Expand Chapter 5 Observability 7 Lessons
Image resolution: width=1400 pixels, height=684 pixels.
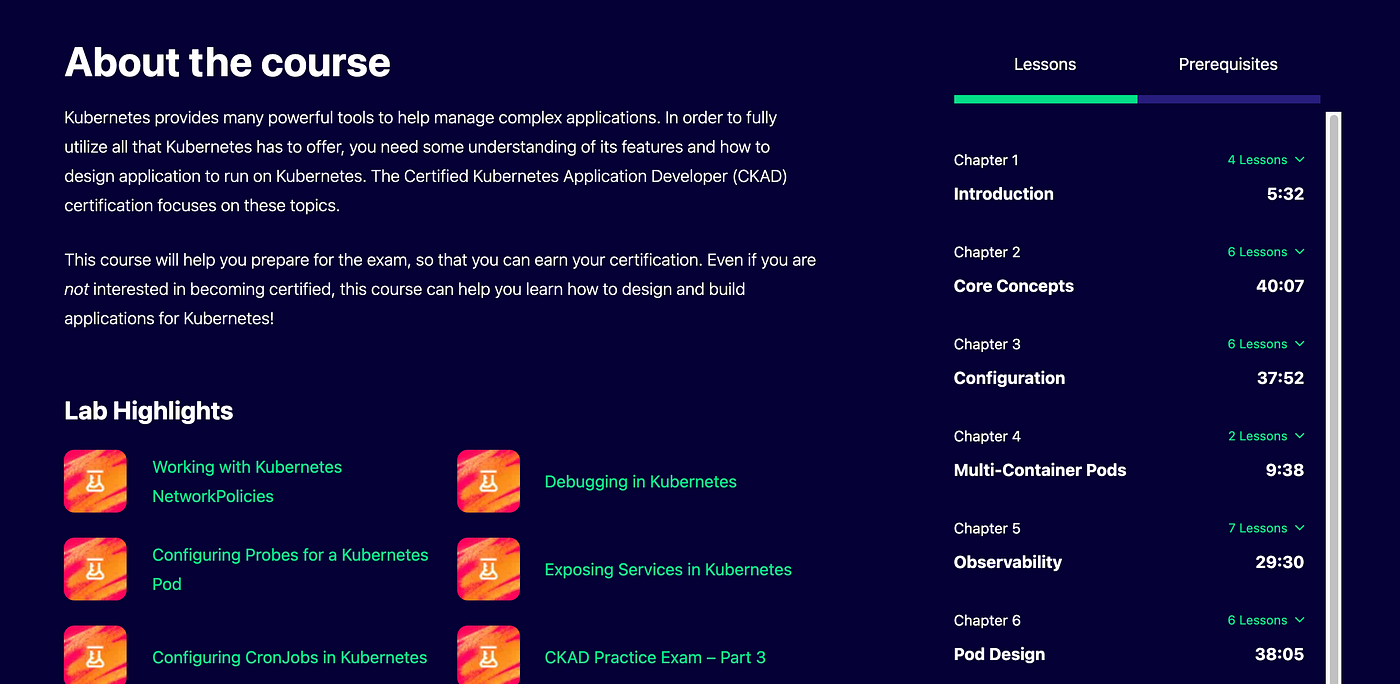tap(1266, 528)
